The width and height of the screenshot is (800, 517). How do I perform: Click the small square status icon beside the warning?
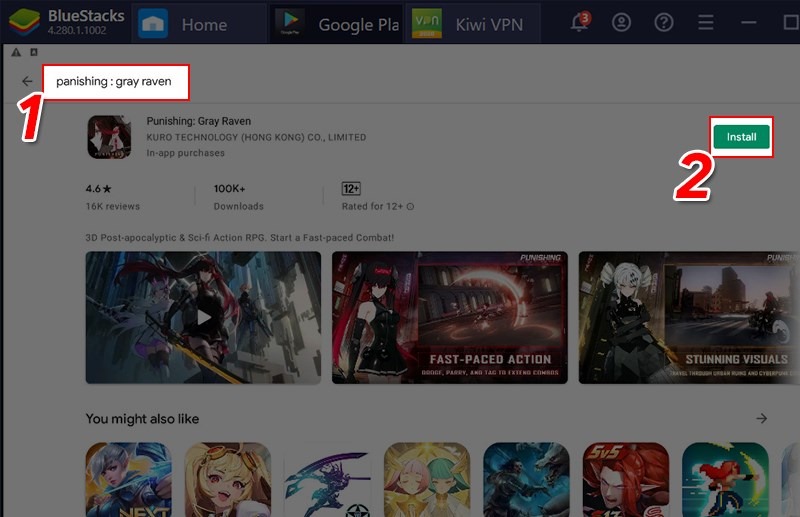(34, 52)
